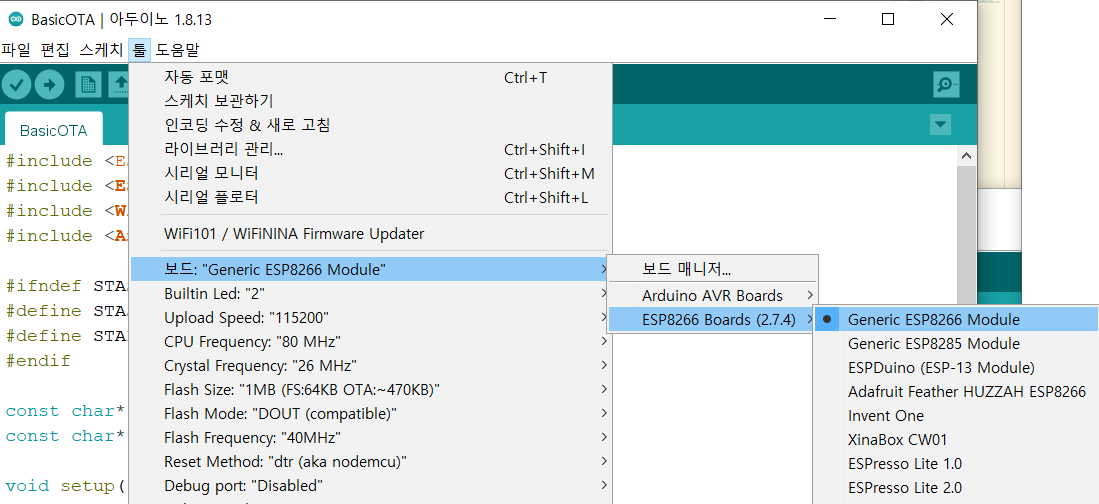The image size is (1099, 504).
Task: Open the 파일 menu
Action: pyautogui.click(x=16, y=50)
